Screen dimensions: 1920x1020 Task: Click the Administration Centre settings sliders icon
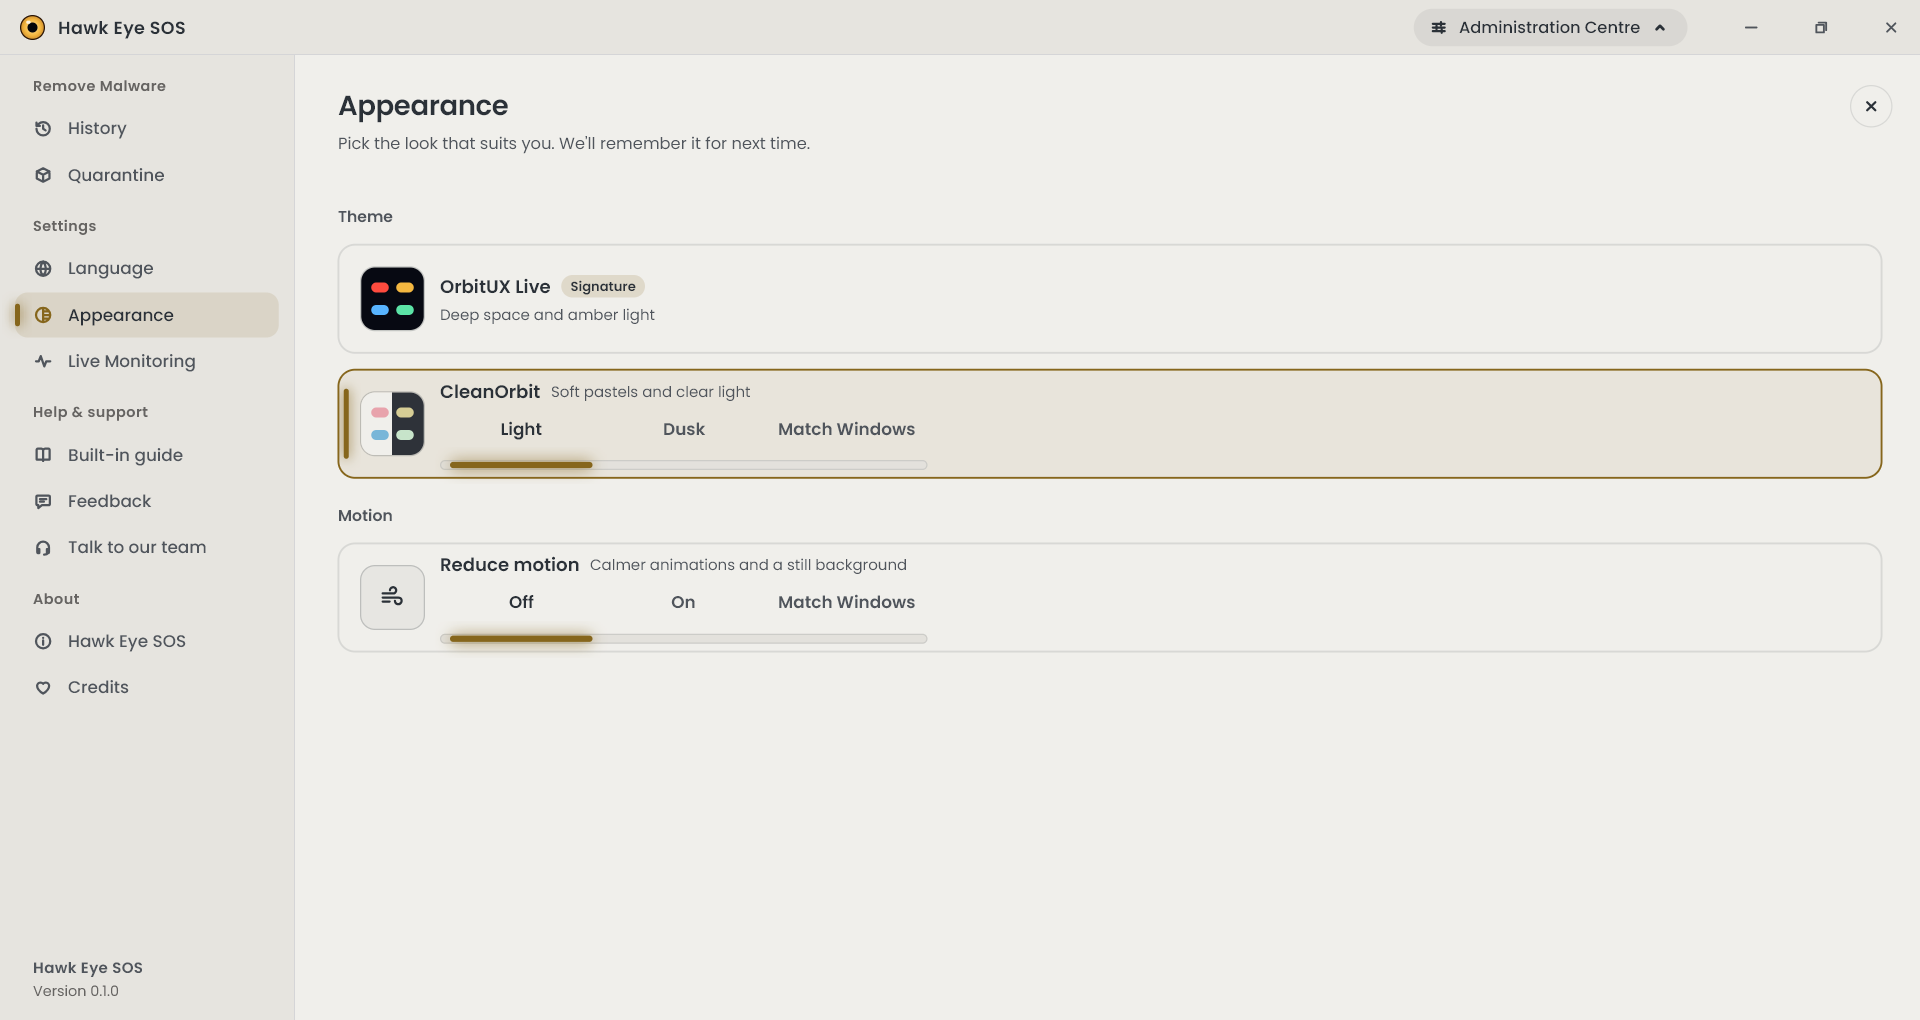[1439, 27]
